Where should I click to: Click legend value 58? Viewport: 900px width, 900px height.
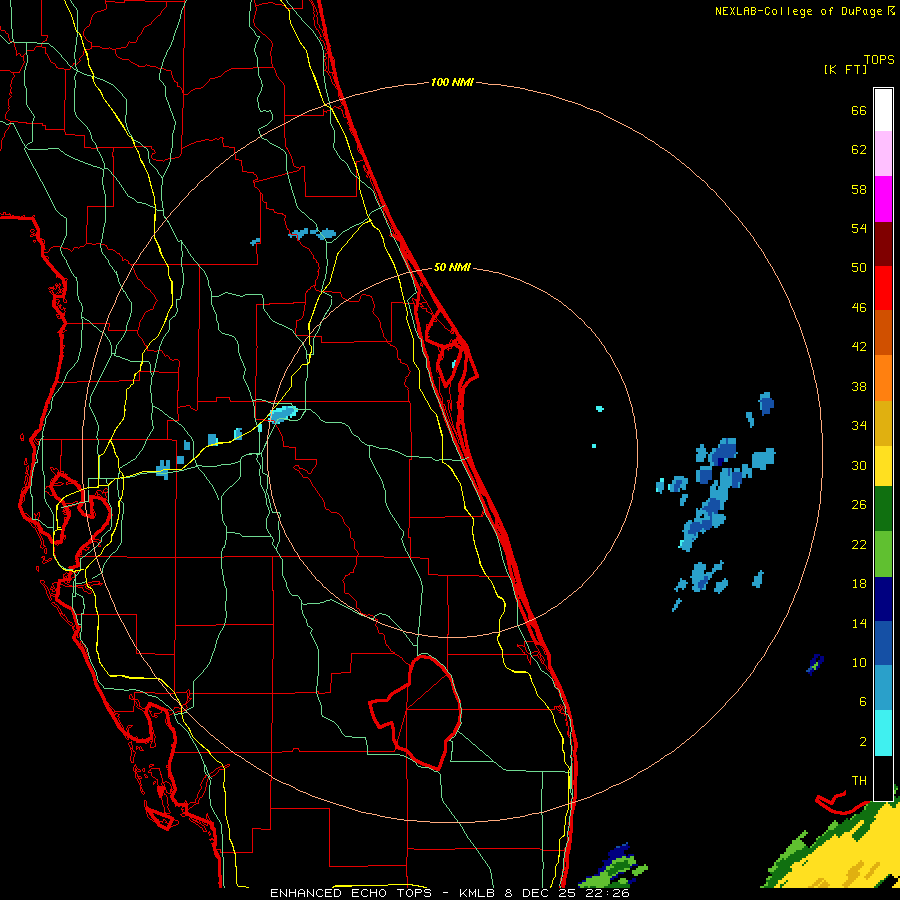click(x=859, y=189)
